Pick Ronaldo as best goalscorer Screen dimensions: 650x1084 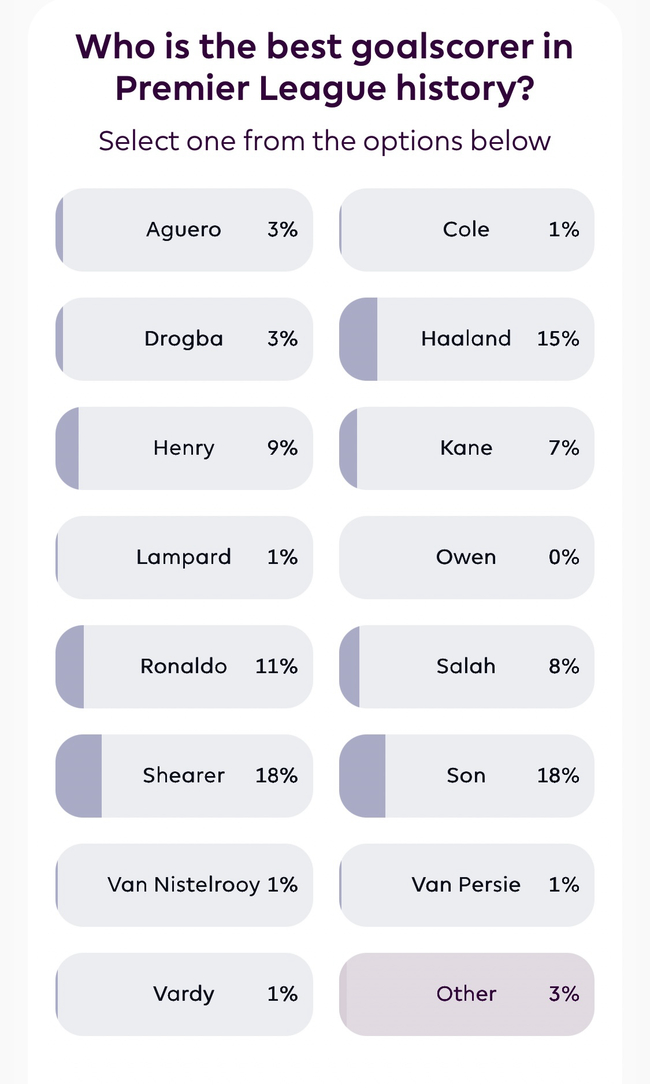coord(184,666)
